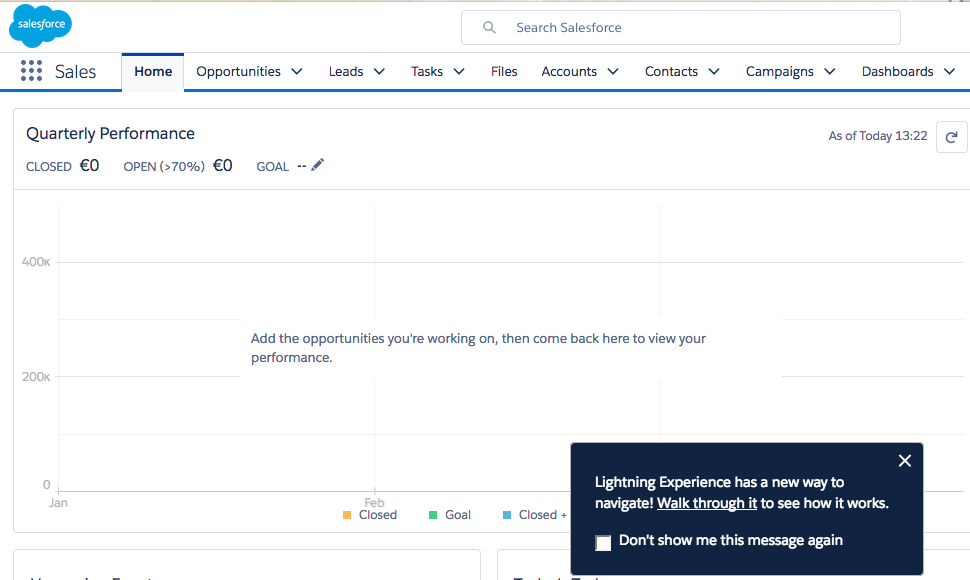This screenshot has height=580, width=970.
Task: Open the App Launcher grid icon
Action: pos(31,71)
